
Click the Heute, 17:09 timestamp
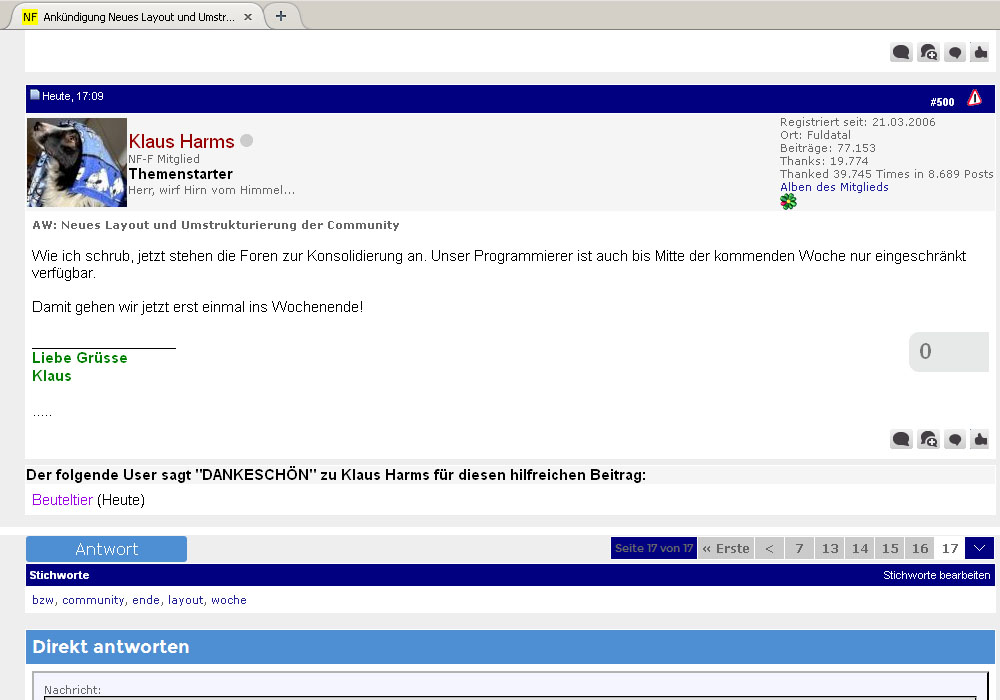click(x=73, y=96)
